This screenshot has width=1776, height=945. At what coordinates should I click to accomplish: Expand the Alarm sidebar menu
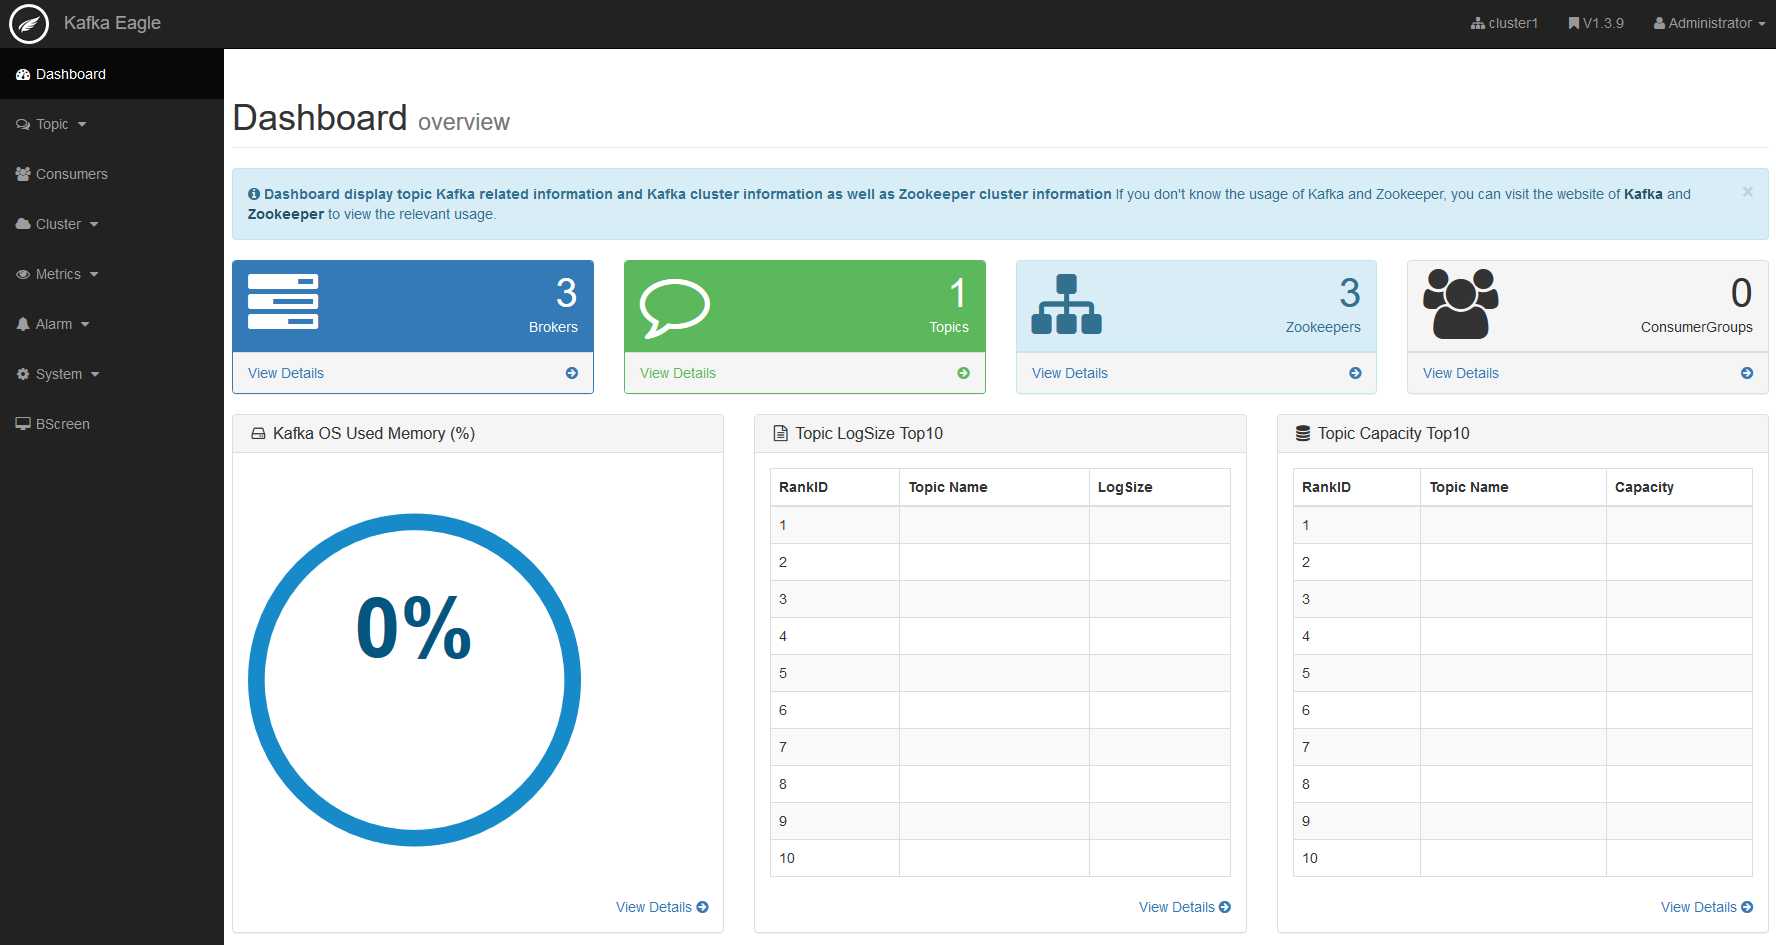pos(112,324)
